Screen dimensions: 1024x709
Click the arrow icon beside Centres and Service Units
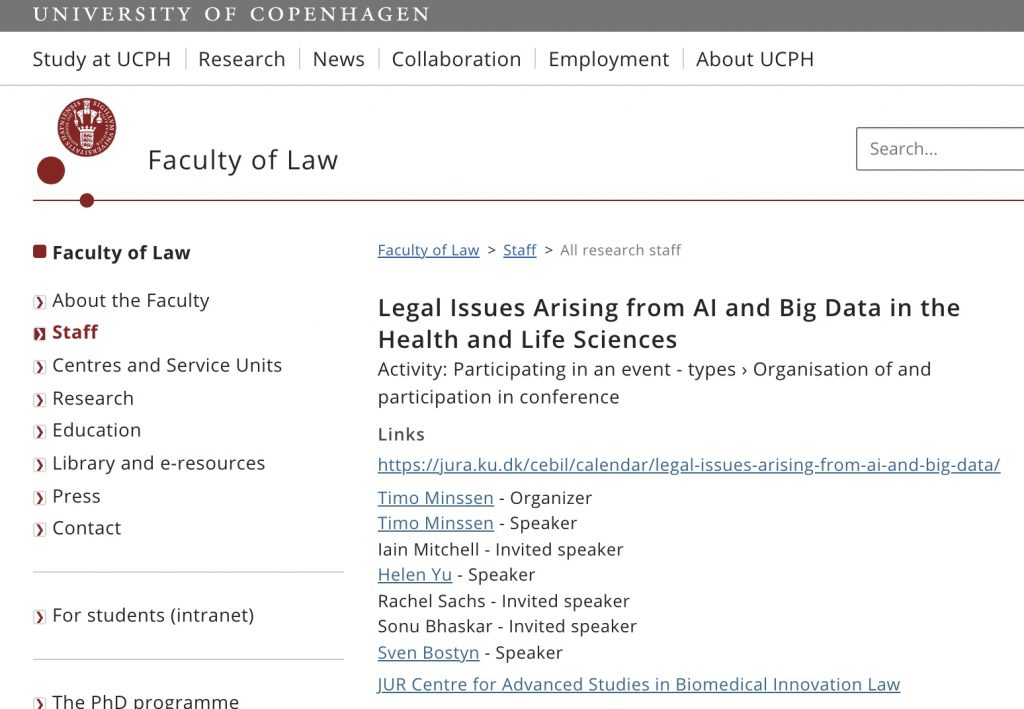(40, 367)
